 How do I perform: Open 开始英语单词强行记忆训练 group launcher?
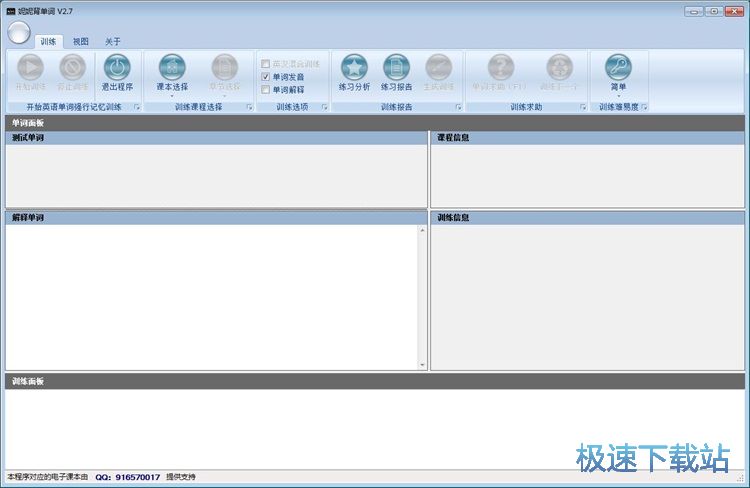click(x=137, y=107)
